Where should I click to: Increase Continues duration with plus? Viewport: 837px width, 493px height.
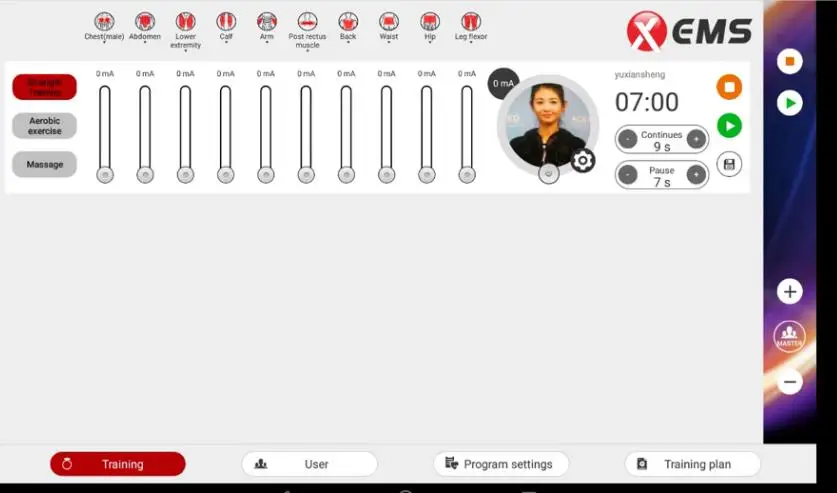(x=696, y=140)
